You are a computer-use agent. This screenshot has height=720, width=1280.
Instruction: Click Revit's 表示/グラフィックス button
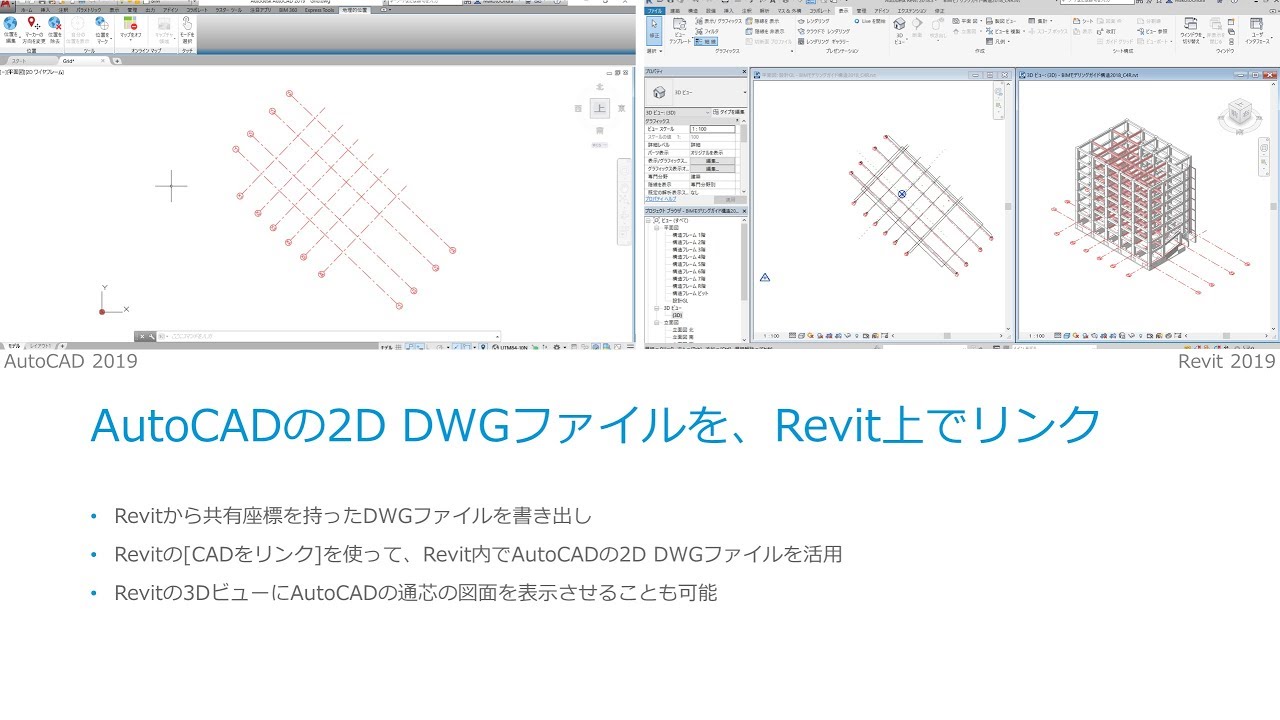[x=719, y=20]
